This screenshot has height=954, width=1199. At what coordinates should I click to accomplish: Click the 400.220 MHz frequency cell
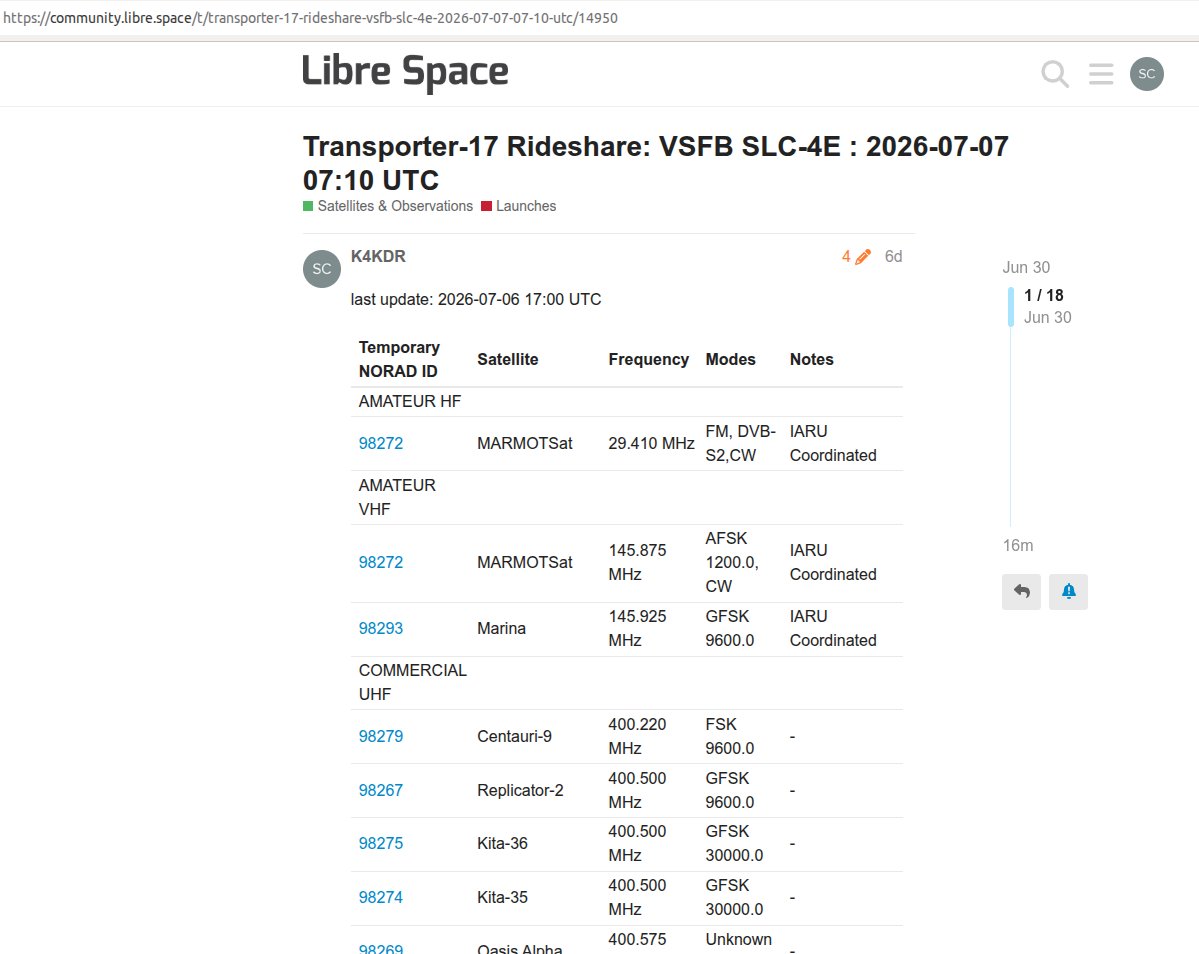click(637, 736)
